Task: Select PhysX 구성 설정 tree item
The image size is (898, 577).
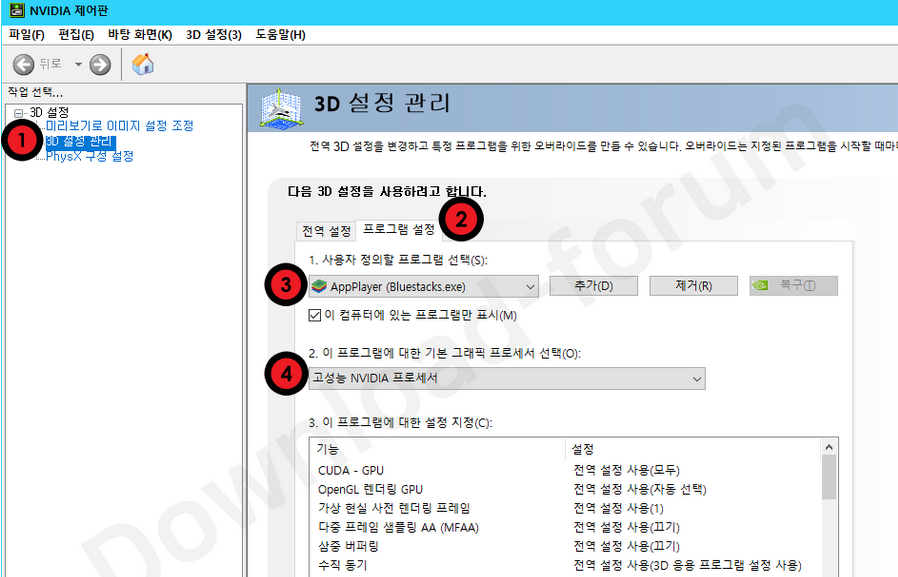Action: [x=90, y=156]
